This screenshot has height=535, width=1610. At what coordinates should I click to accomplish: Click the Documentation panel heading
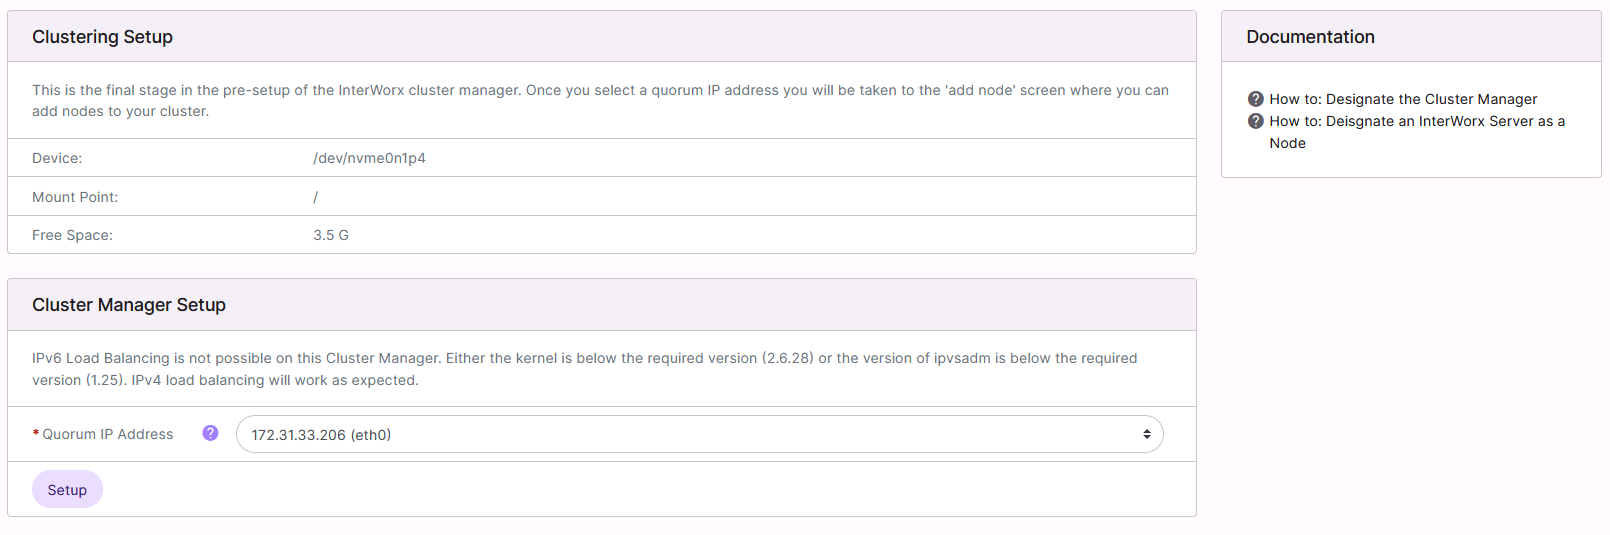[1310, 37]
